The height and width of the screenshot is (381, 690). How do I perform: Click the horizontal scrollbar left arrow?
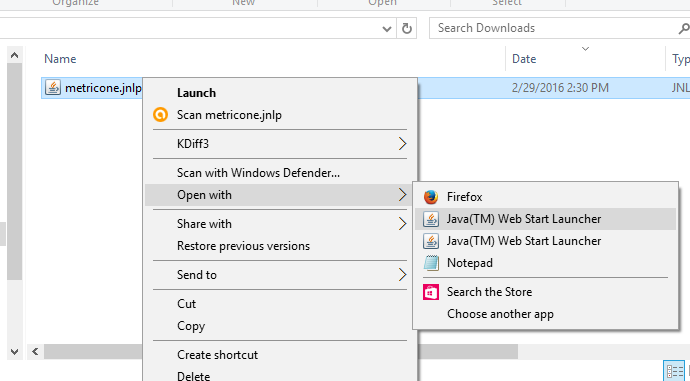[35, 352]
